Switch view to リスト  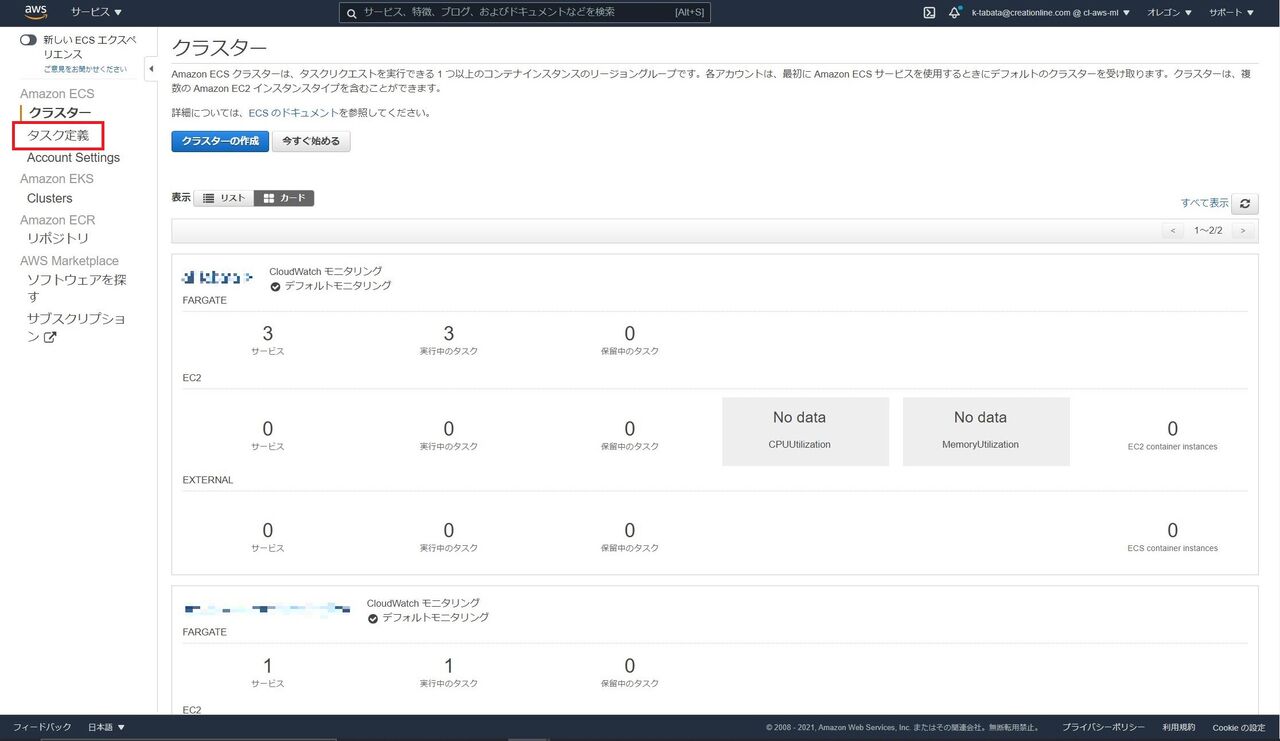point(224,198)
